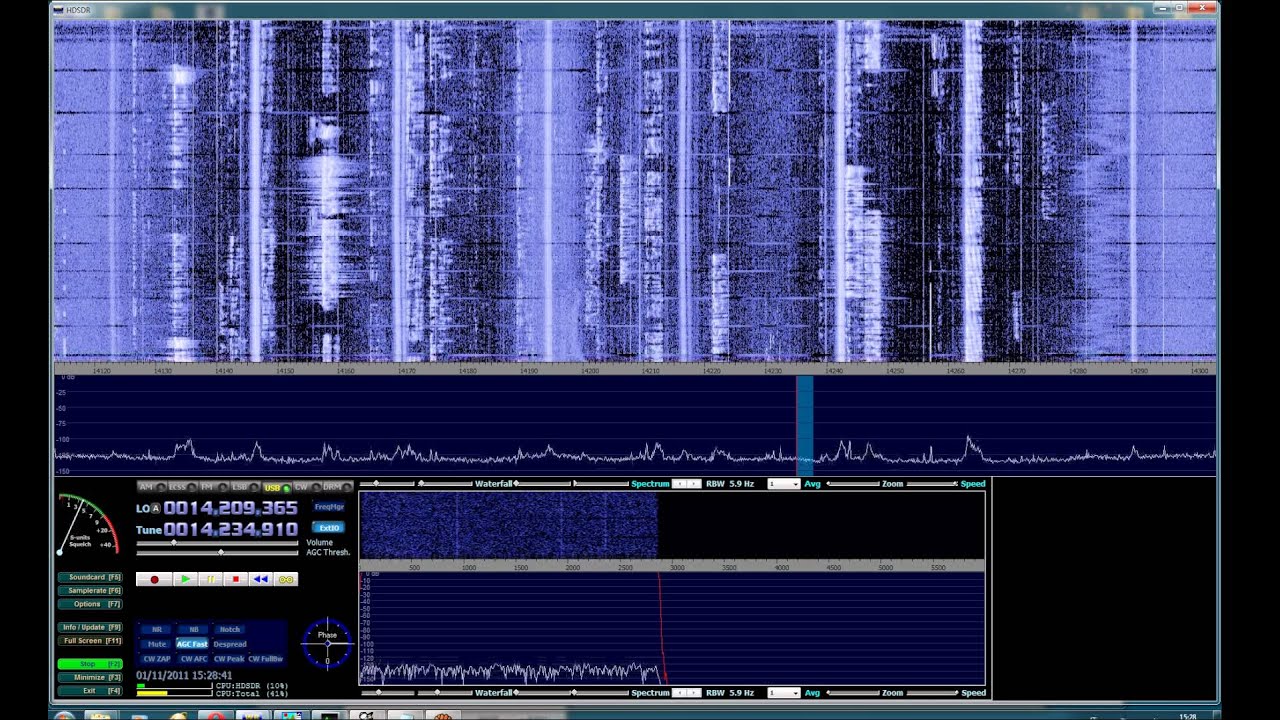Click the red filter edge in audio spectrum

(x=661, y=628)
